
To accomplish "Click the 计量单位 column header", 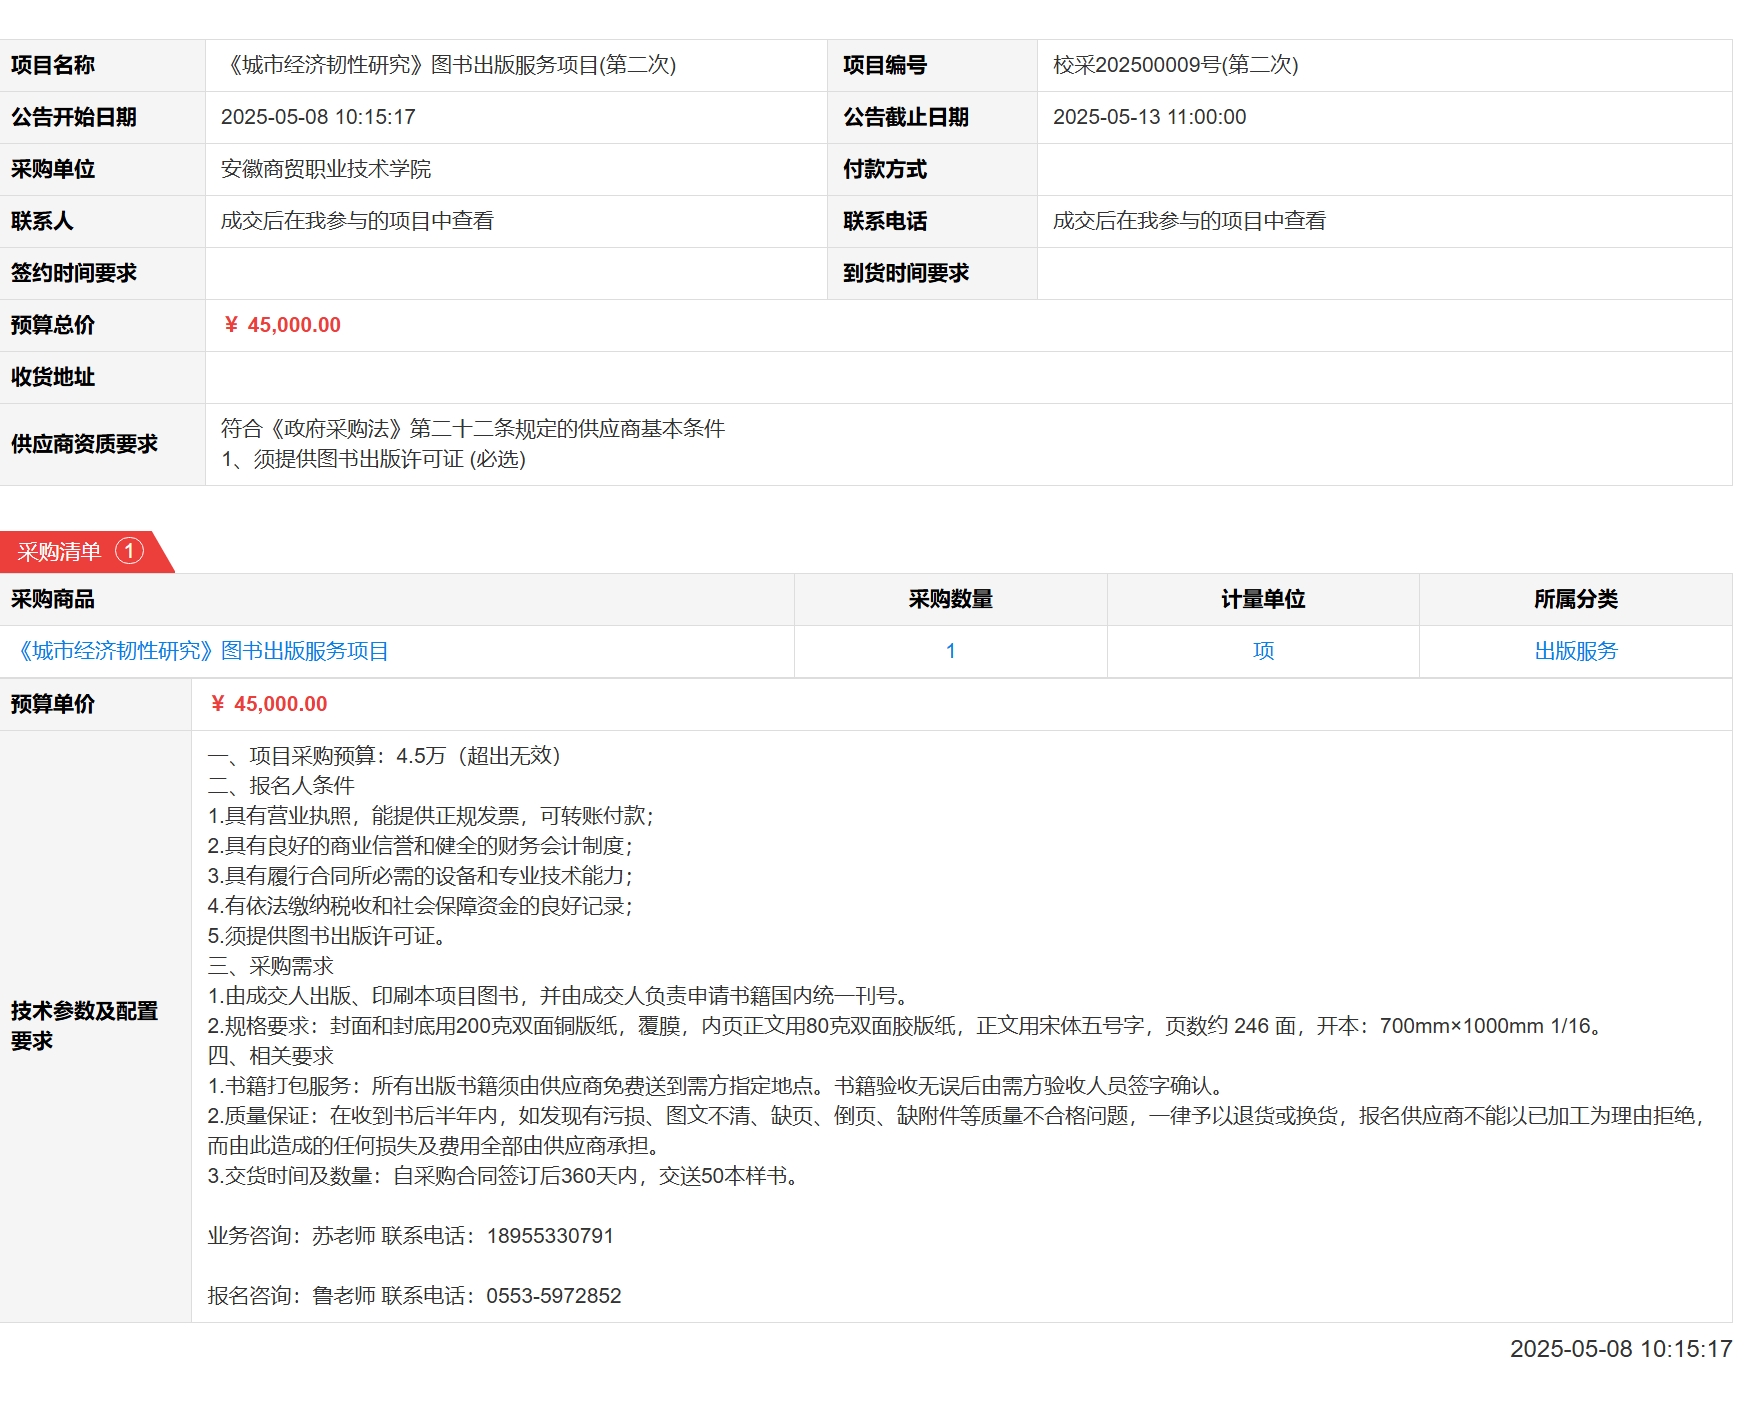I will point(1263,599).
